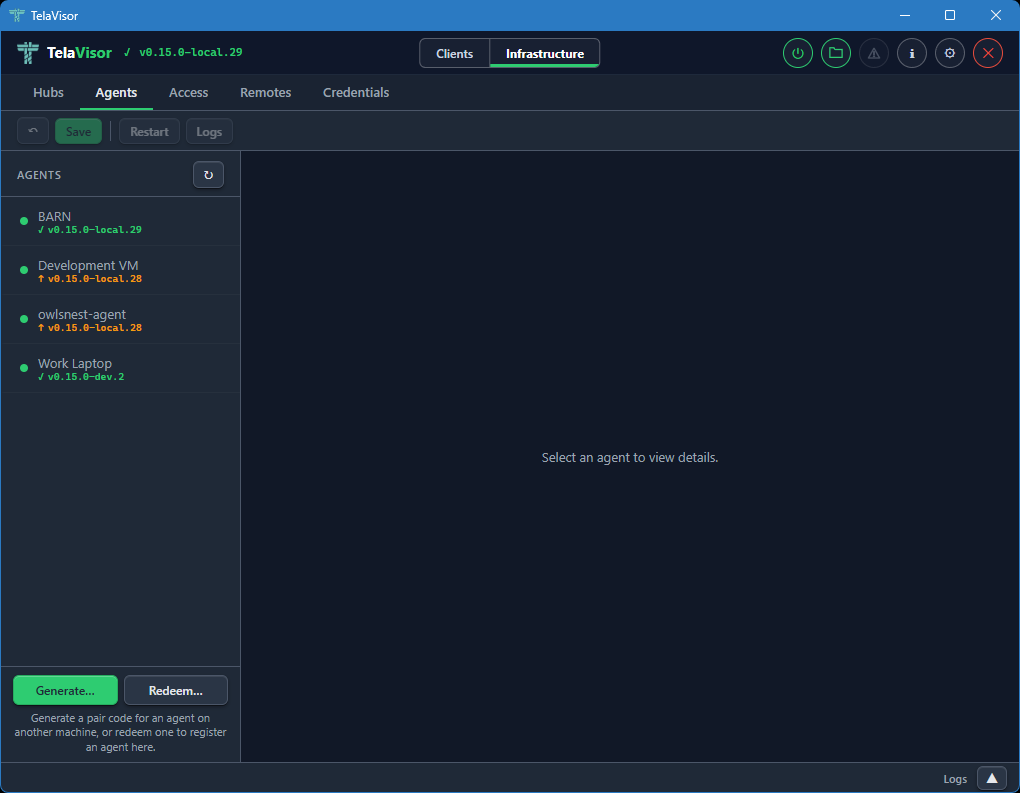1020x793 pixels.
Task: Click the header version v0.15.0-local.29 text
Action: coord(190,52)
